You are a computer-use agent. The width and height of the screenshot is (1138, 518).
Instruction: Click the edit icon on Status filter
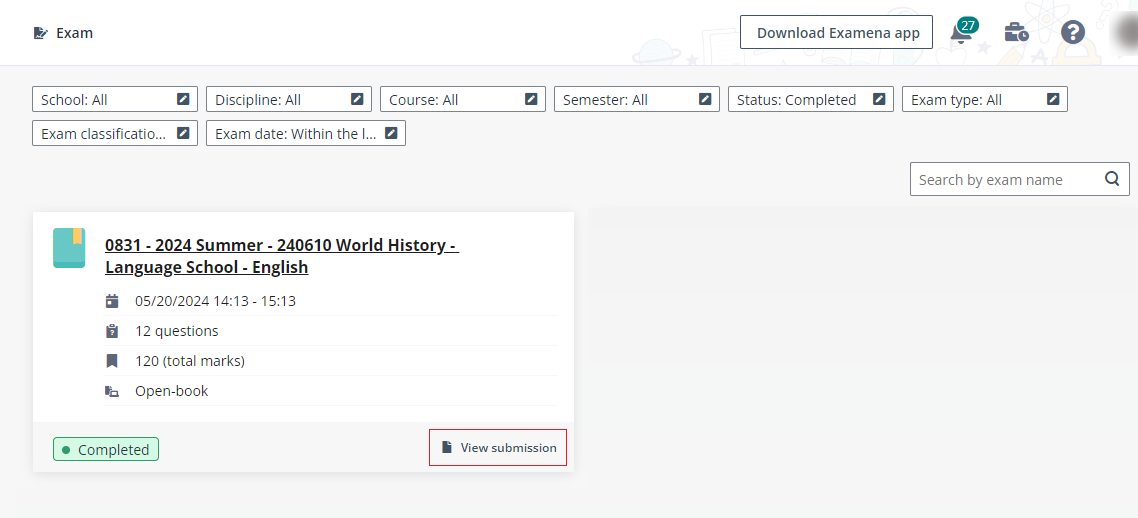pyautogui.click(x=879, y=99)
